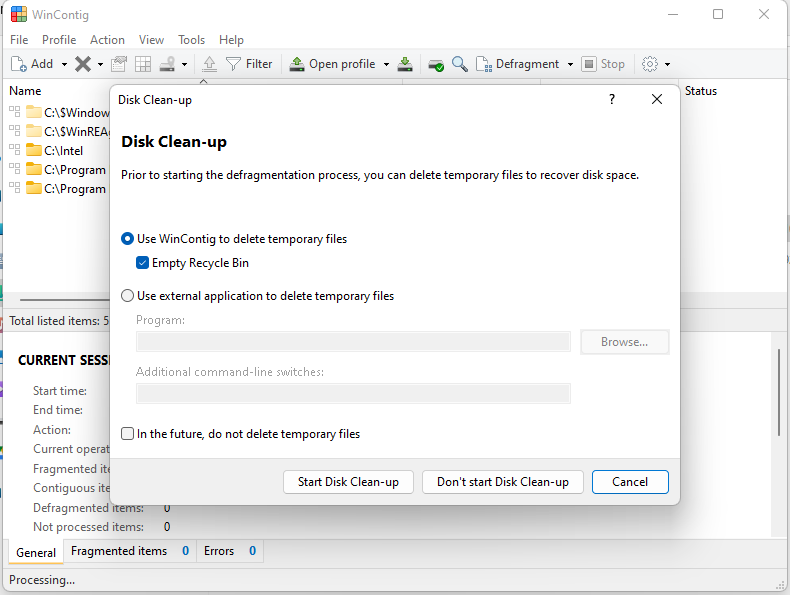The height and width of the screenshot is (595, 790).
Task: Expand the Add button dropdown arrow
Action: pos(64,64)
